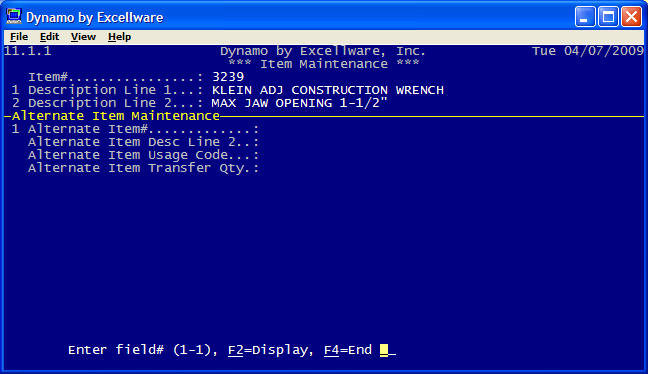Maximize the Dynamo window
The height and width of the screenshot is (374, 648).
pyautogui.click(x=608, y=17)
